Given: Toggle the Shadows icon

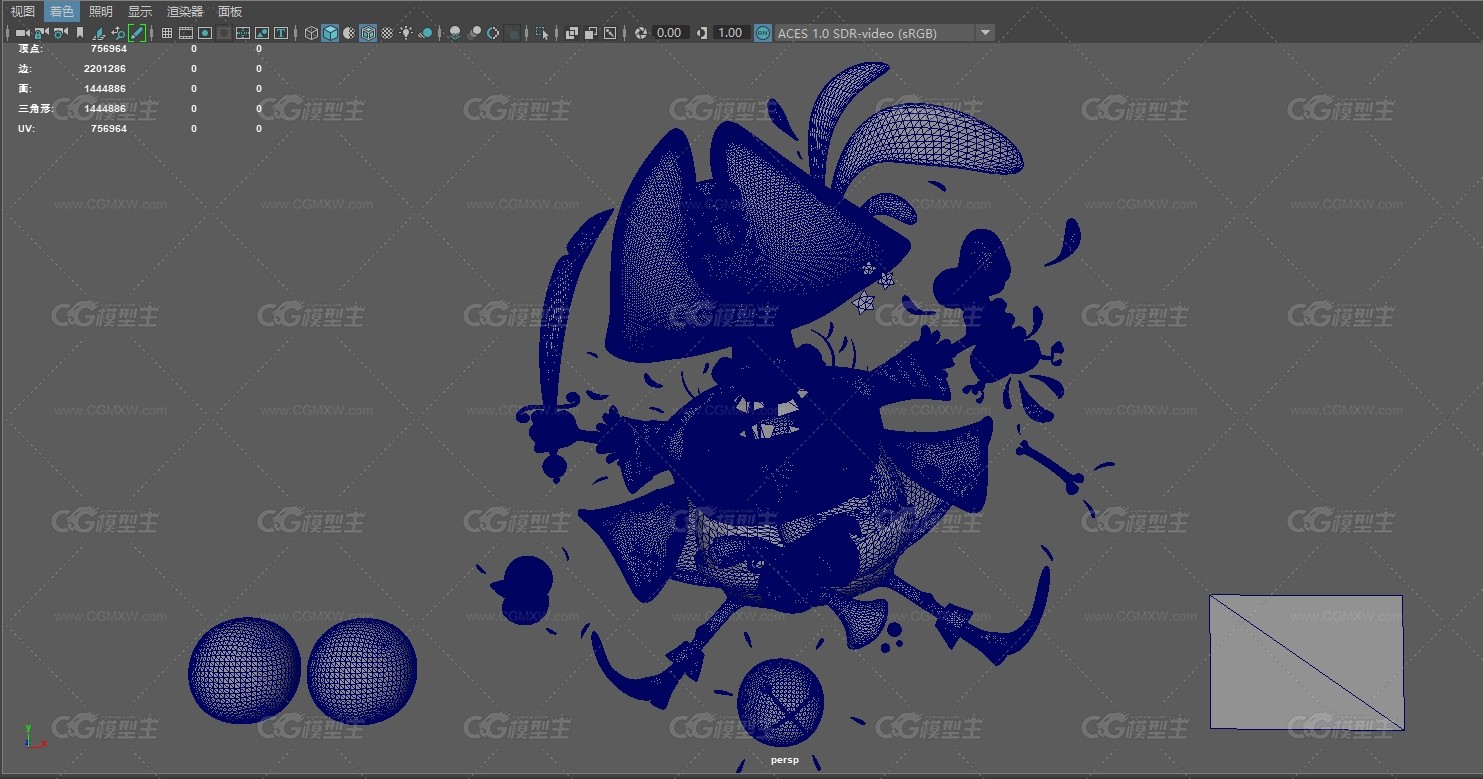Looking at the screenshot, I should [x=425, y=33].
